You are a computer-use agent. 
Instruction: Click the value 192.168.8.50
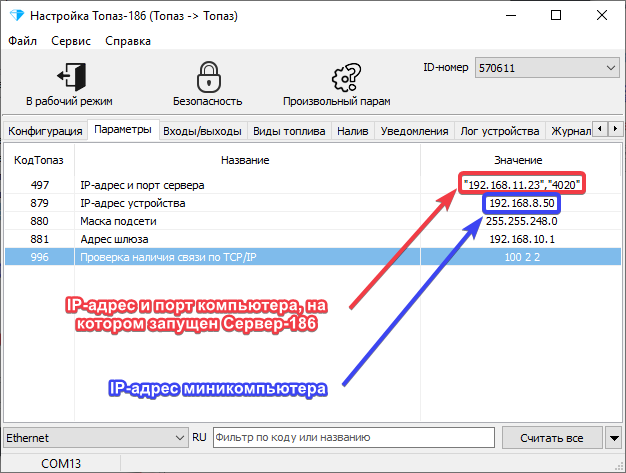522,203
